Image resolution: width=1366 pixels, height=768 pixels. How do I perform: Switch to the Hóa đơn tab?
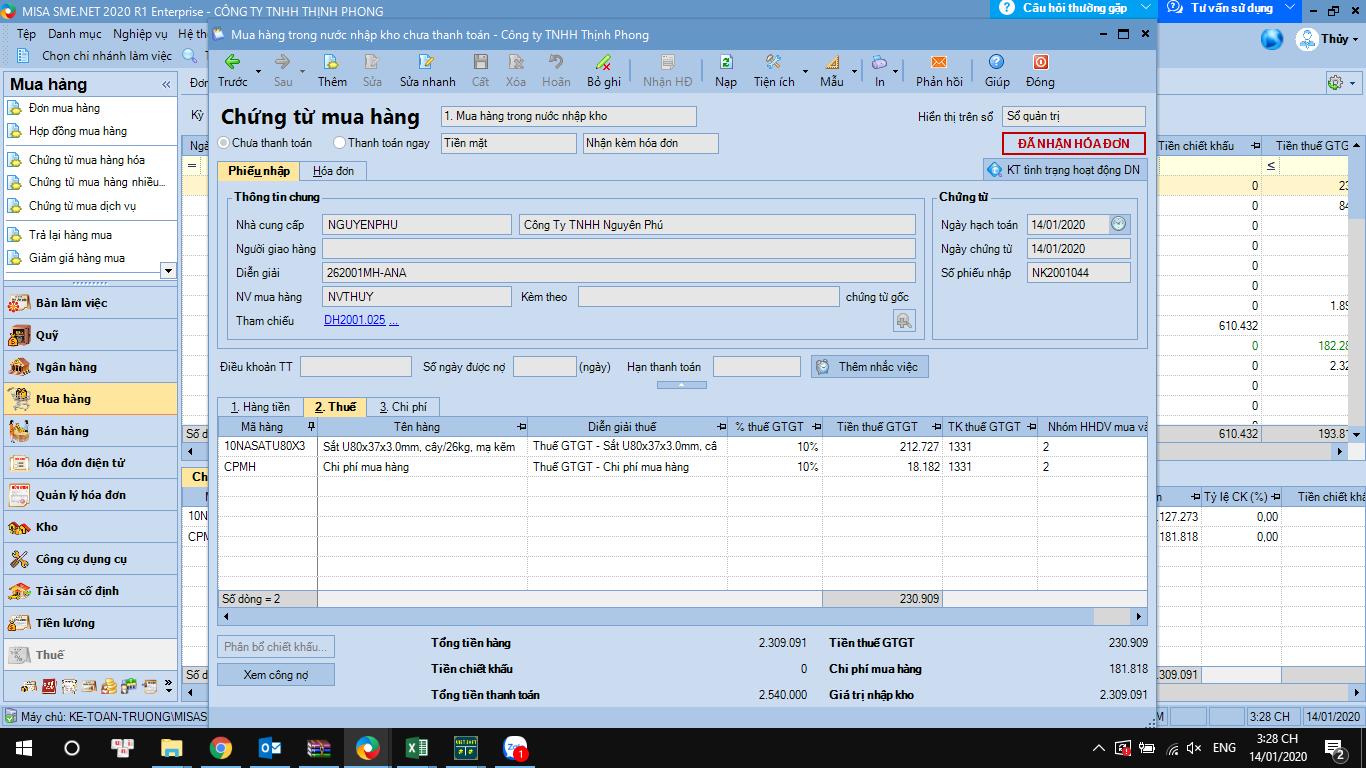(x=333, y=171)
